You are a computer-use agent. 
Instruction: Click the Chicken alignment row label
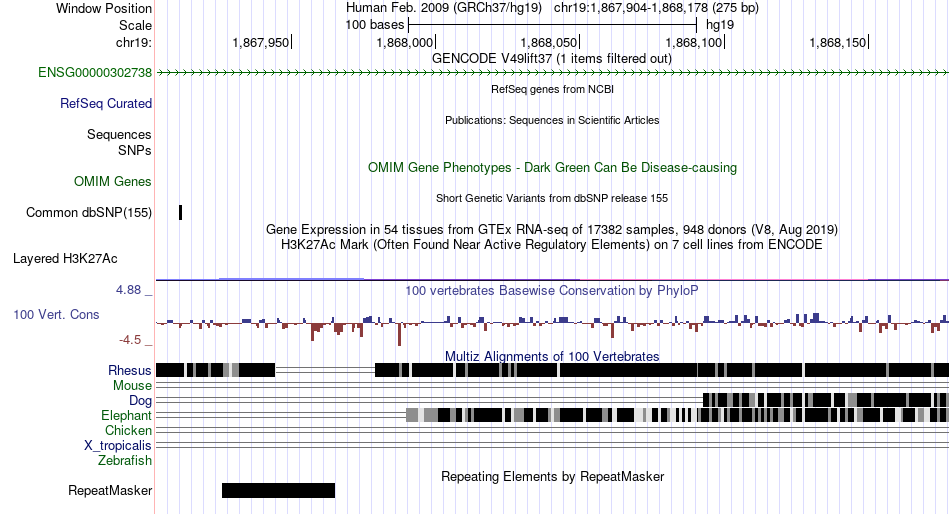click(x=128, y=430)
